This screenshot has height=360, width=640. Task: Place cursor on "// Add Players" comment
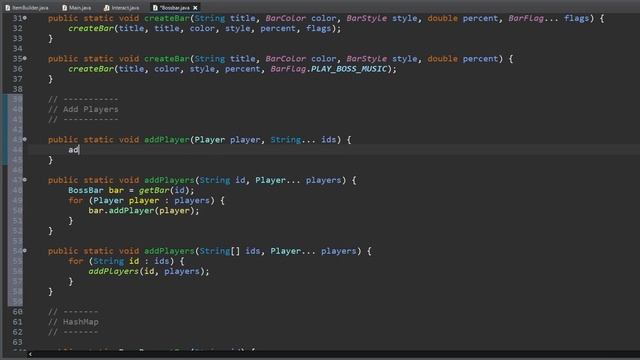(x=83, y=109)
